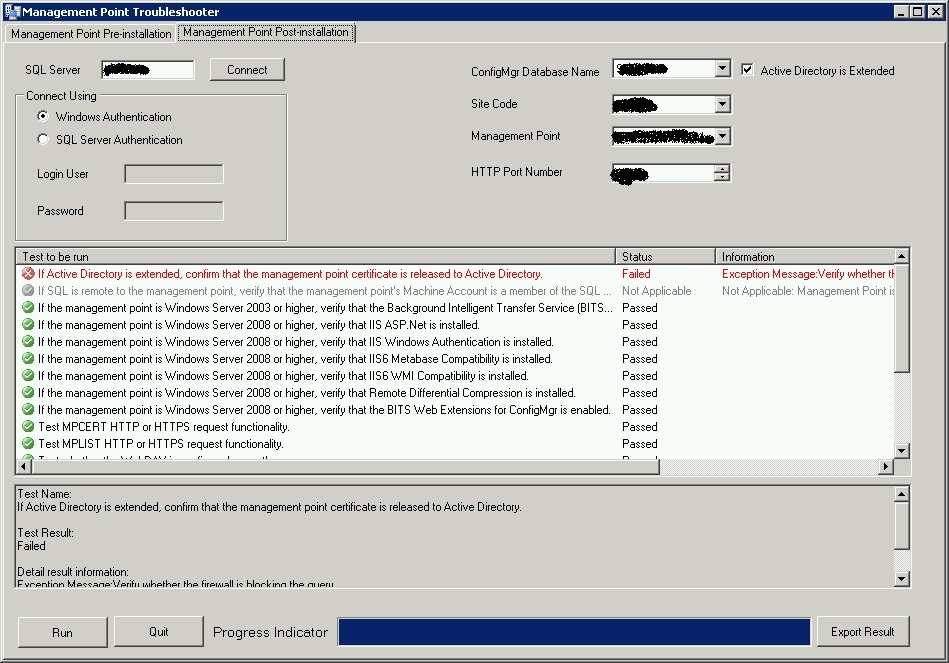Select the 'Test MPLIST HTTP or HTTPS' row
Image resolution: width=949 pixels, height=663 pixels.
click(455, 443)
